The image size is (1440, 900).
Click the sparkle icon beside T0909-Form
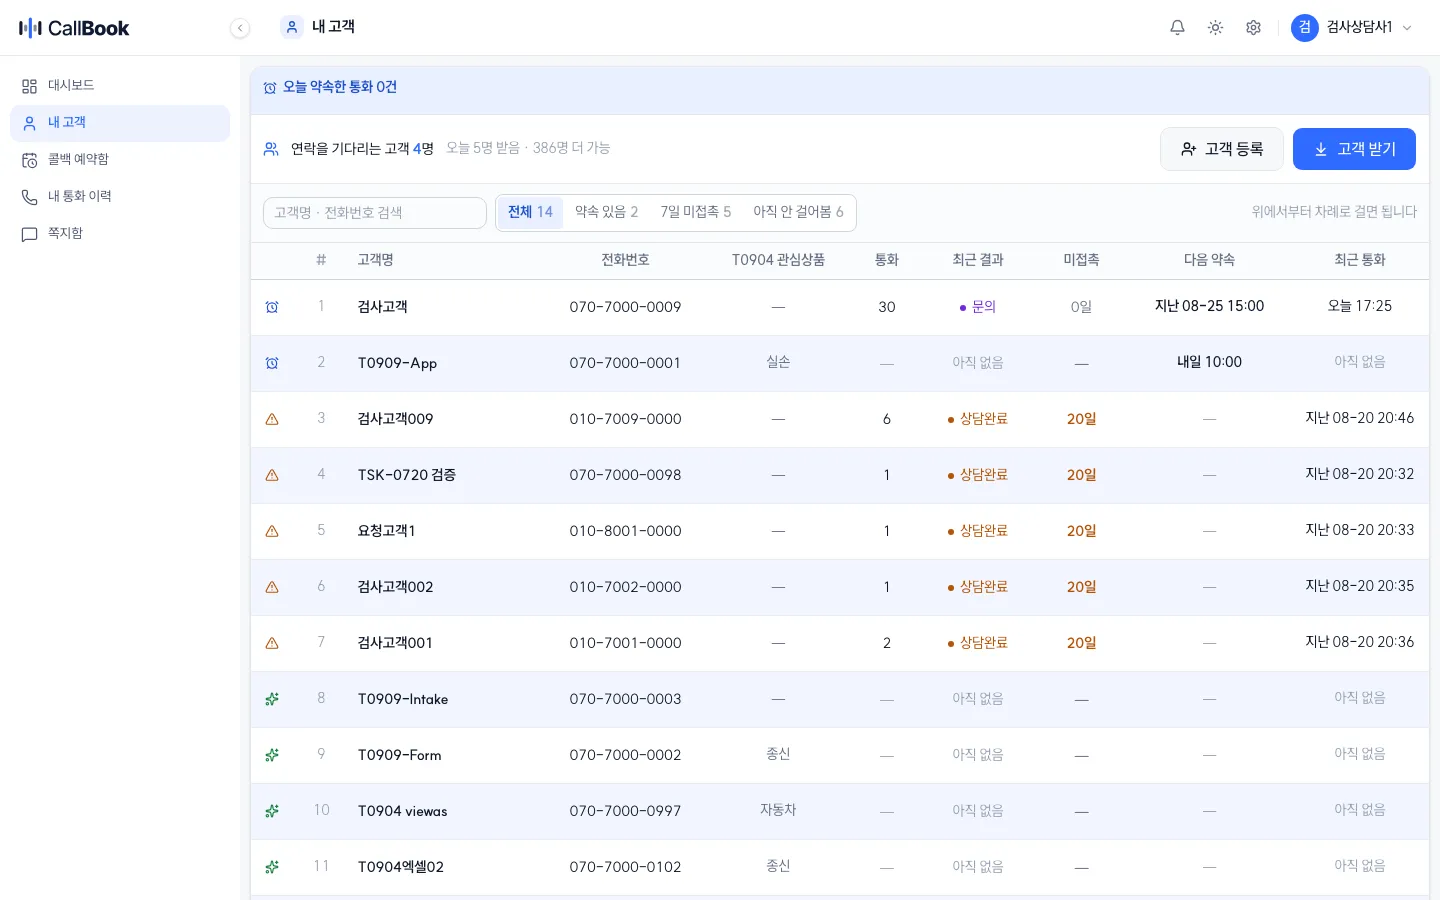tap(272, 755)
